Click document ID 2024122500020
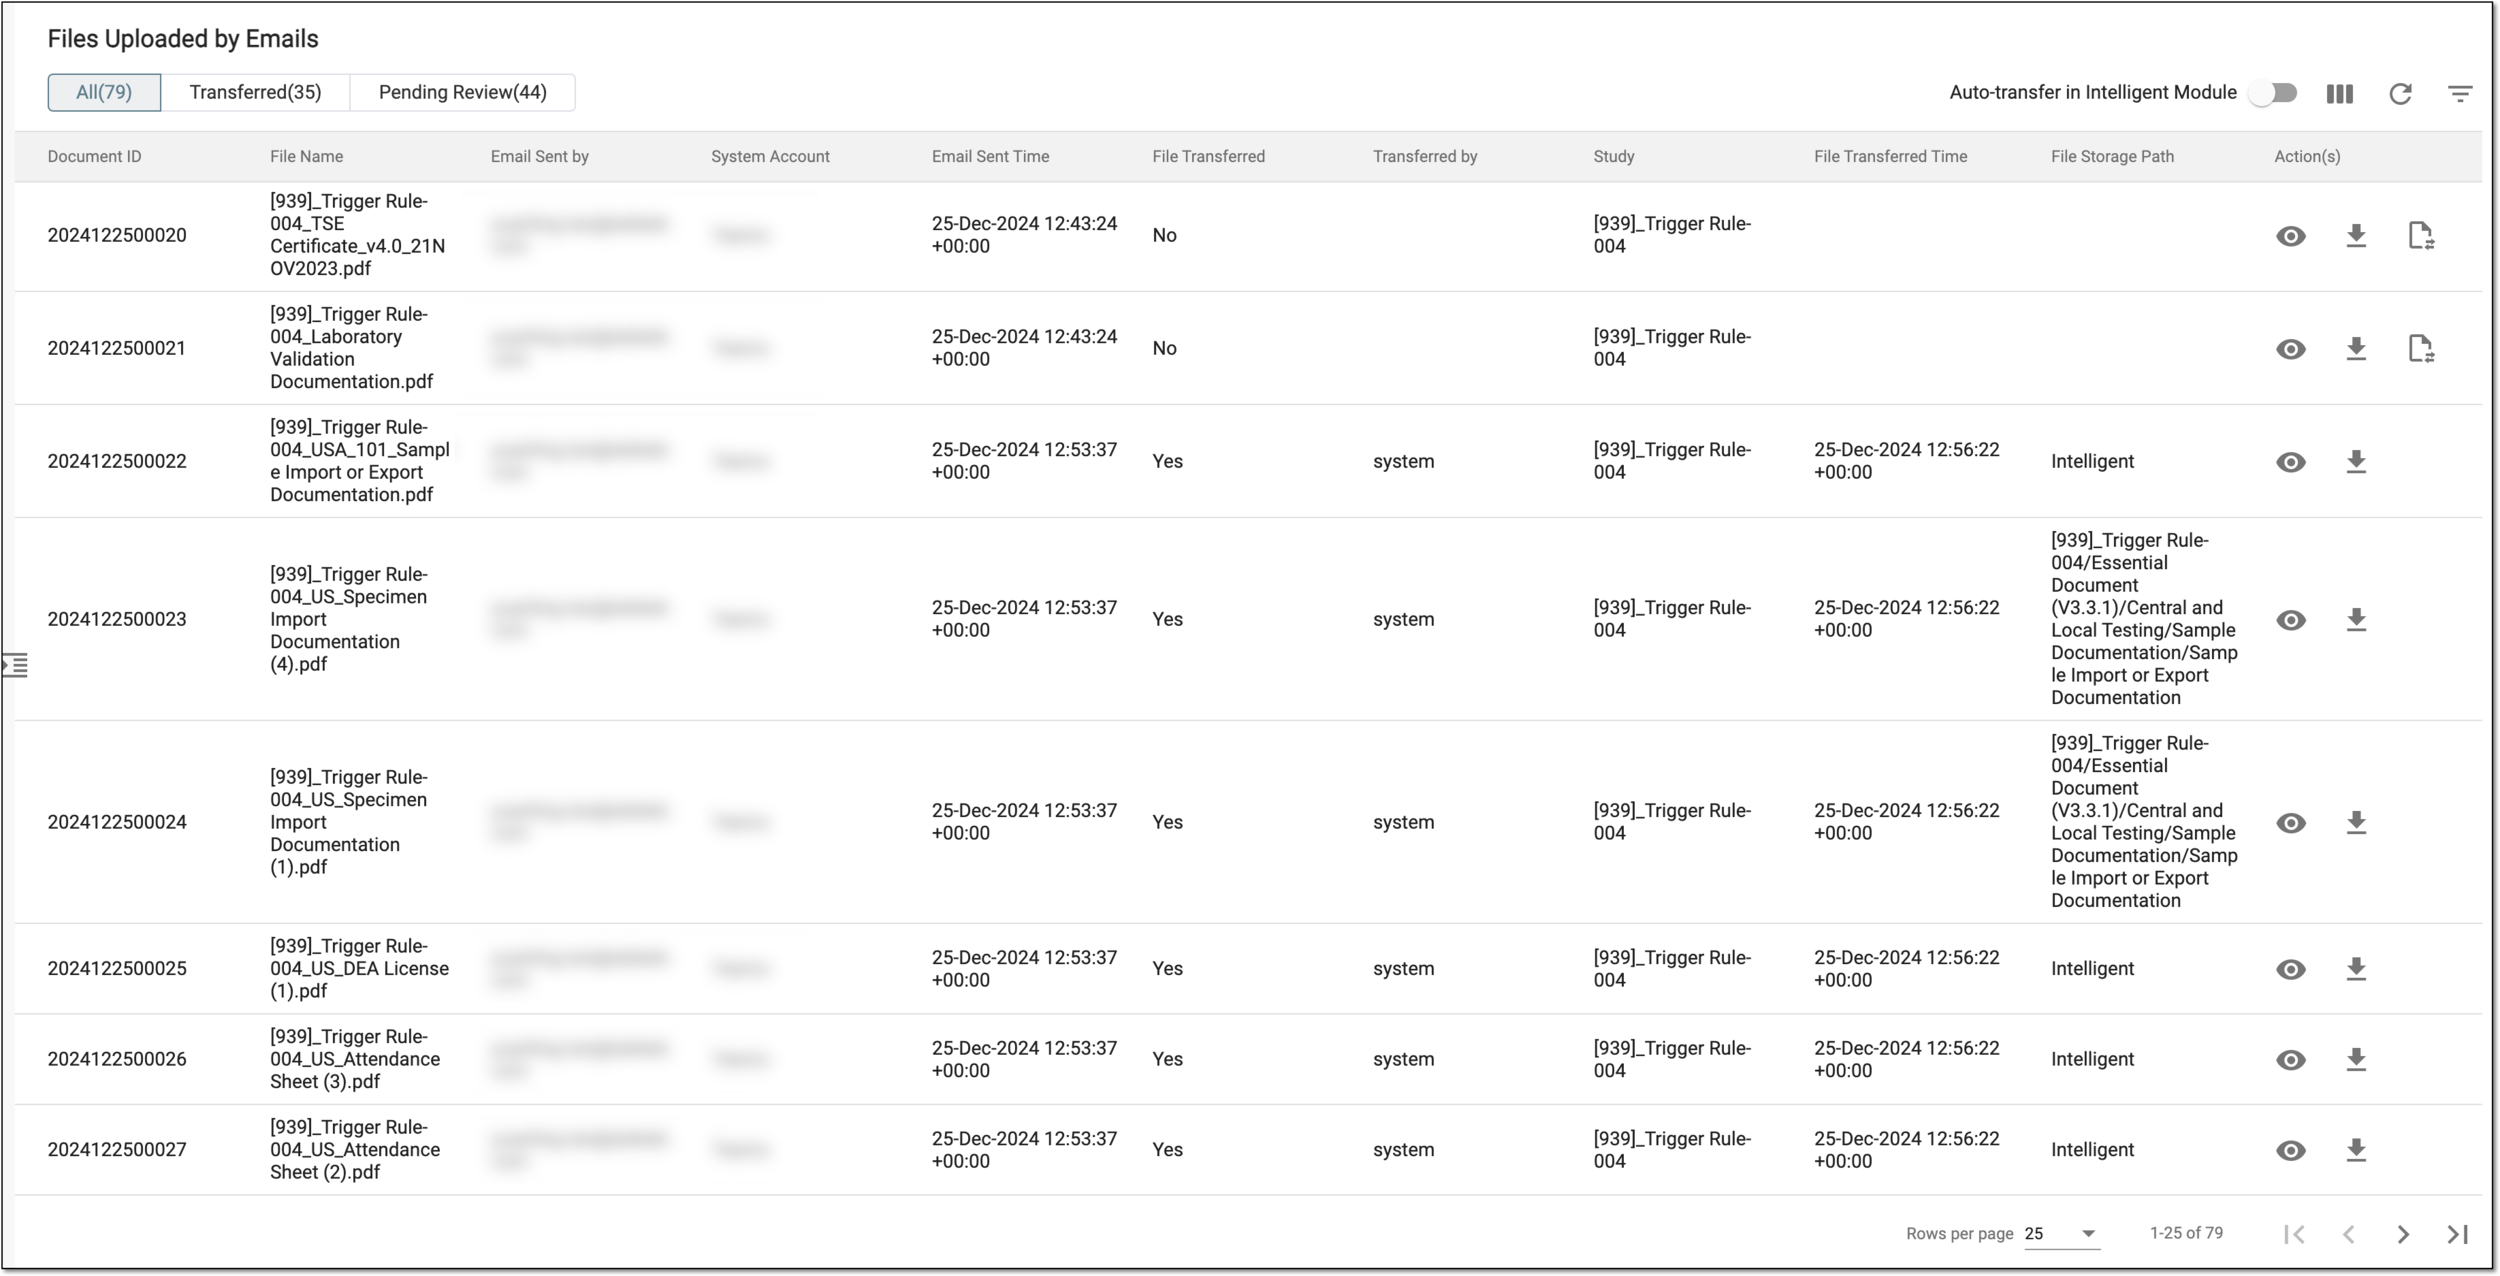2500x1276 pixels. tap(117, 236)
